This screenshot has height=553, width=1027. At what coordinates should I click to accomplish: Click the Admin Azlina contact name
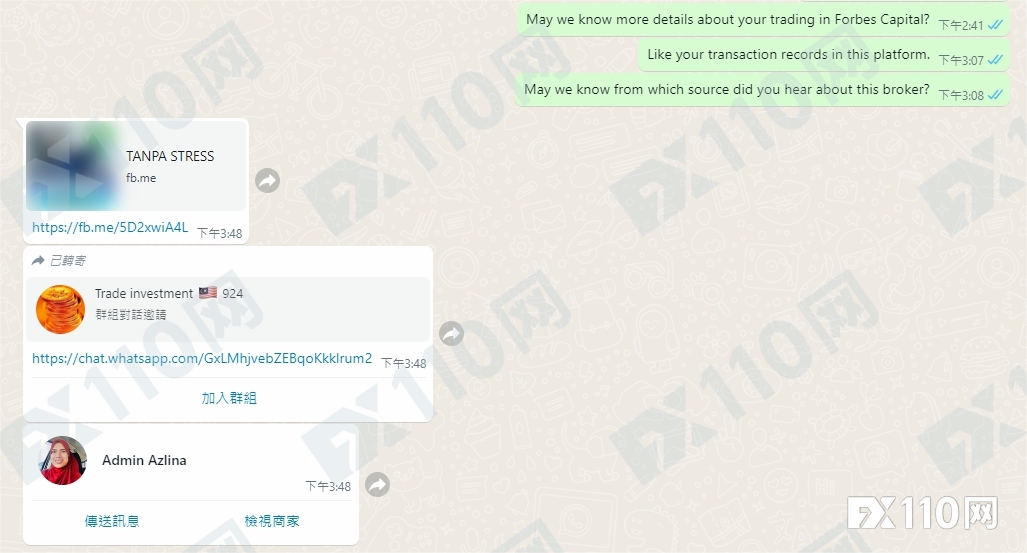click(x=144, y=461)
